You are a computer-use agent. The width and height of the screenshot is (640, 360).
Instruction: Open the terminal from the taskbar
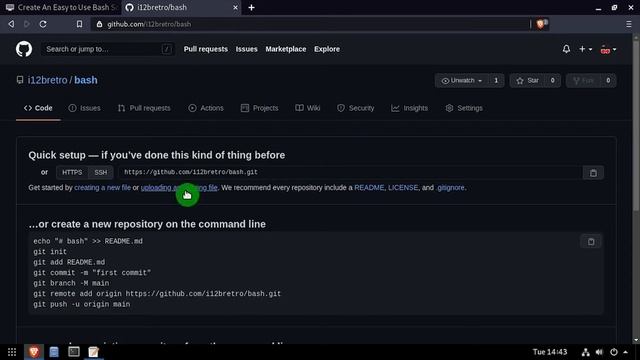74,352
